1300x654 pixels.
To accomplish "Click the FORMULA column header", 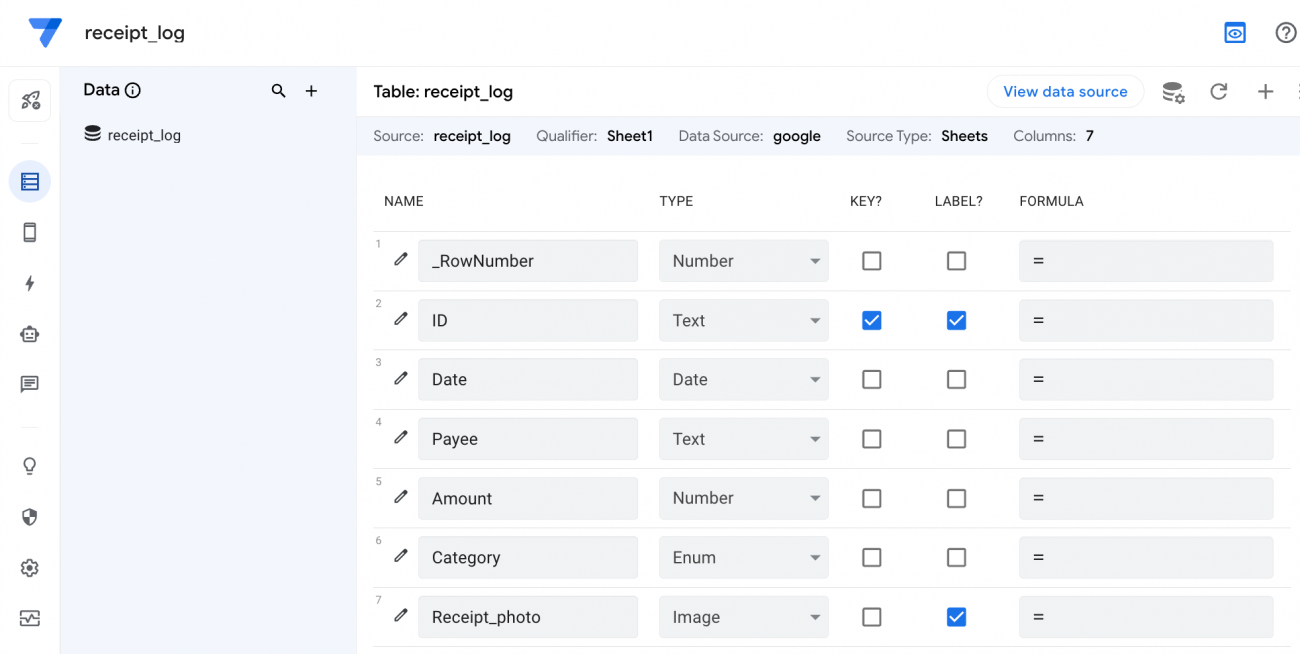I will pos(1051,201).
